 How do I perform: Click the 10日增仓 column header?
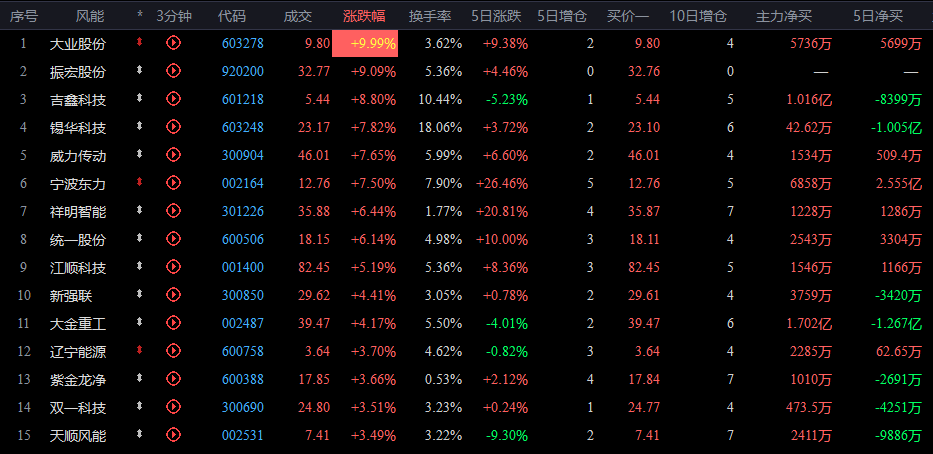click(698, 16)
